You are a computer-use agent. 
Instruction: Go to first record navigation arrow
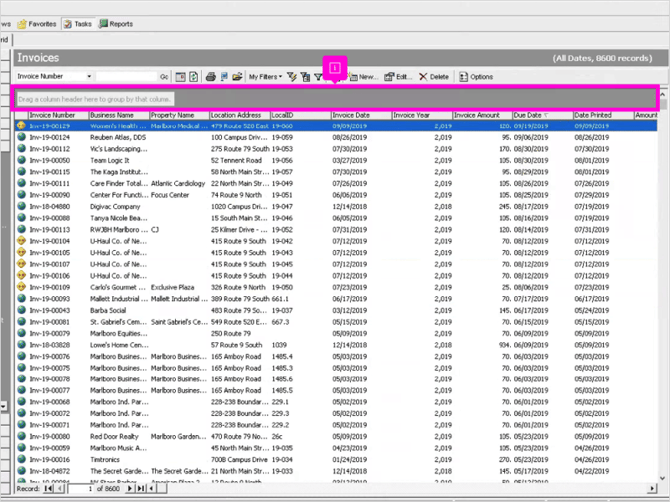(x=49, y=488)
